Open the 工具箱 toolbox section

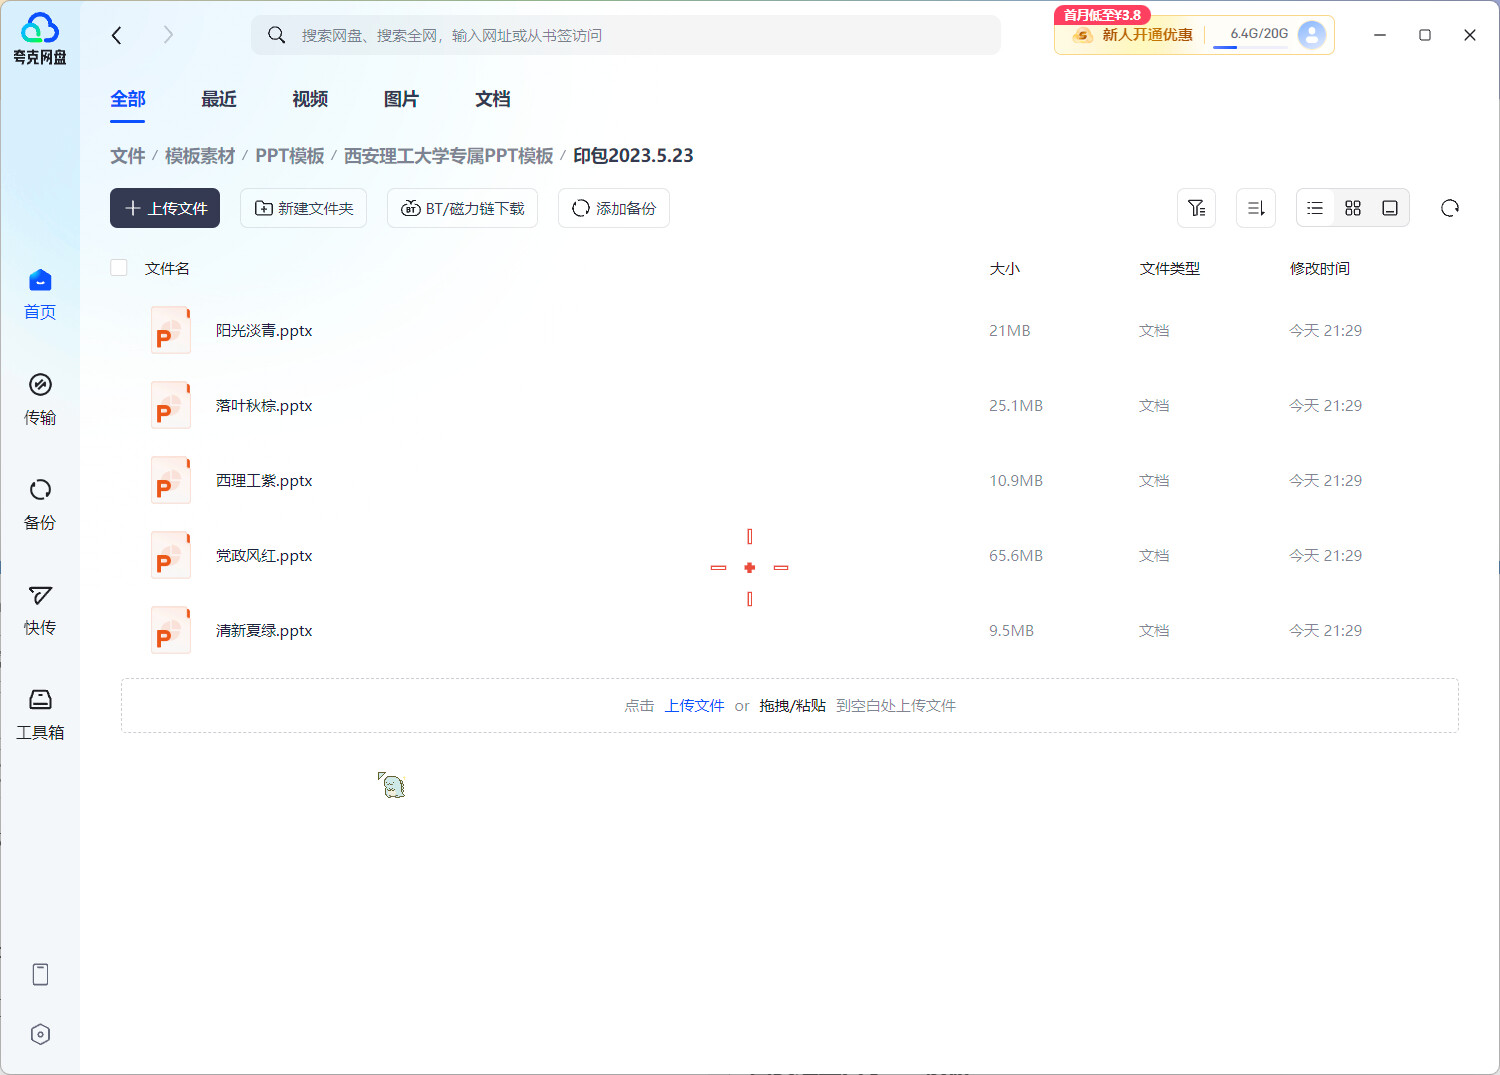[40, 714]
